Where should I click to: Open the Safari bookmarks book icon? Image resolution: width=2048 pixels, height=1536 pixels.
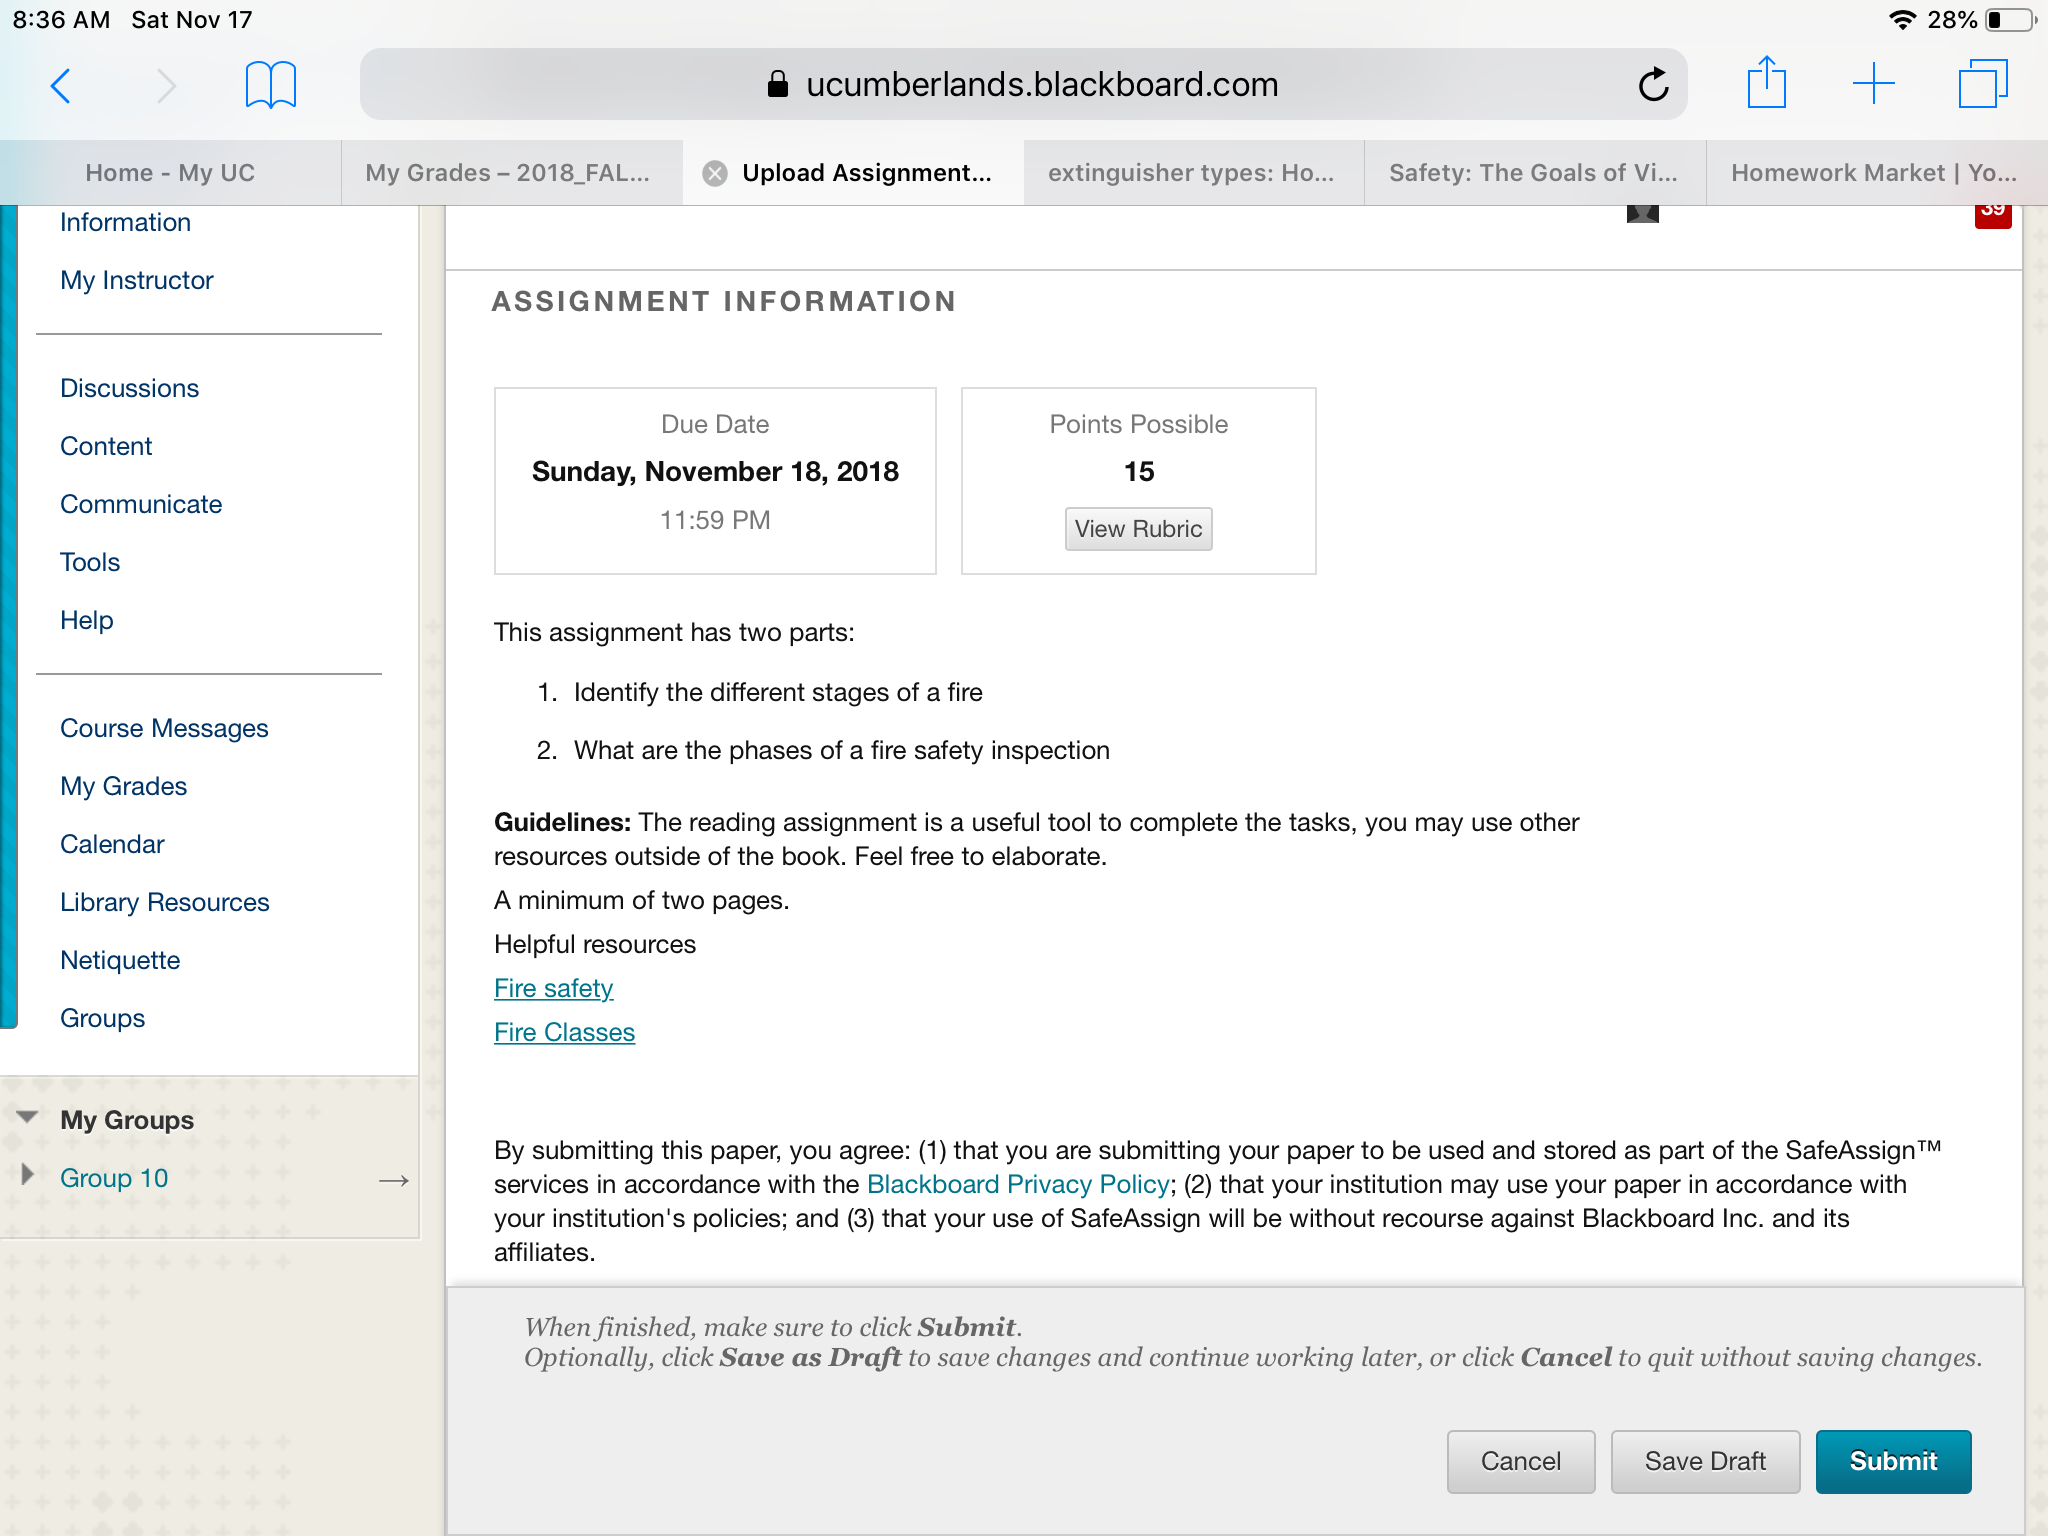point(270,85)
